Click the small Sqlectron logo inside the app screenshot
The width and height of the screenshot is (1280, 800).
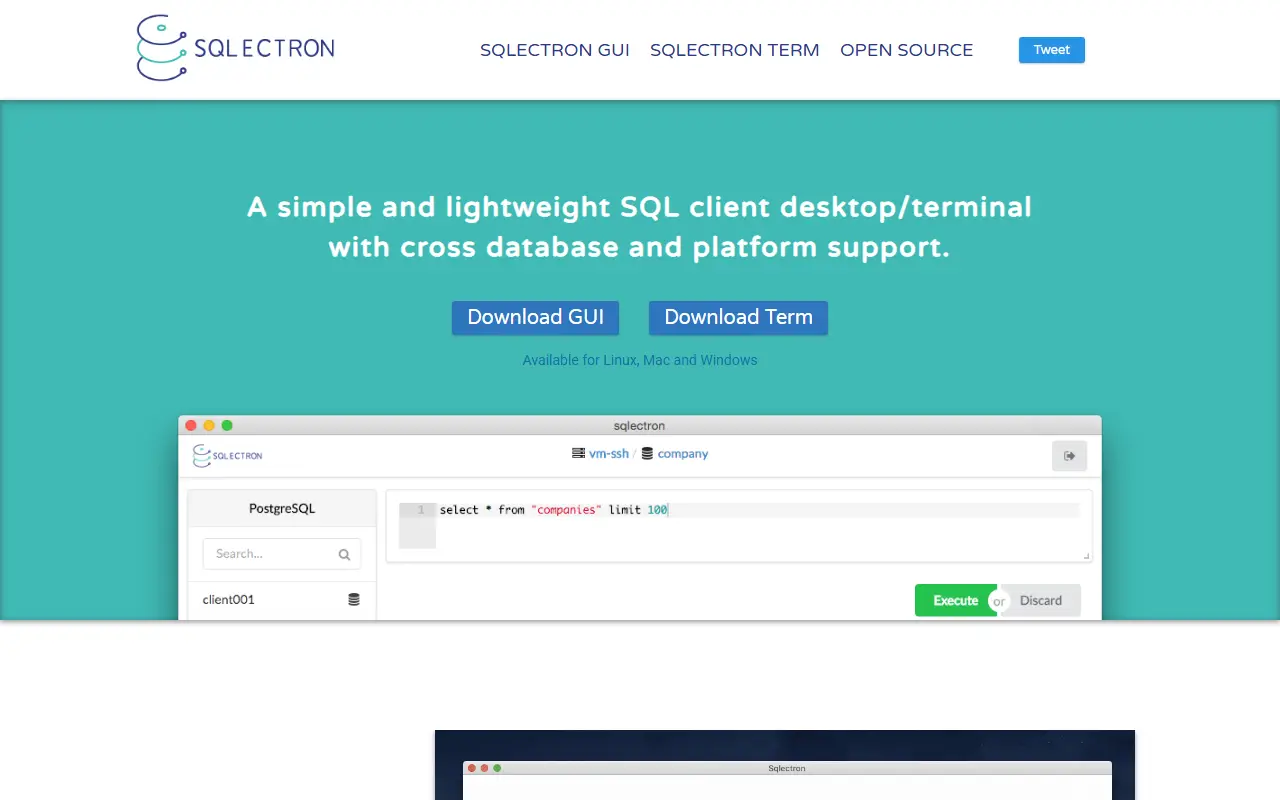point(228,455)
